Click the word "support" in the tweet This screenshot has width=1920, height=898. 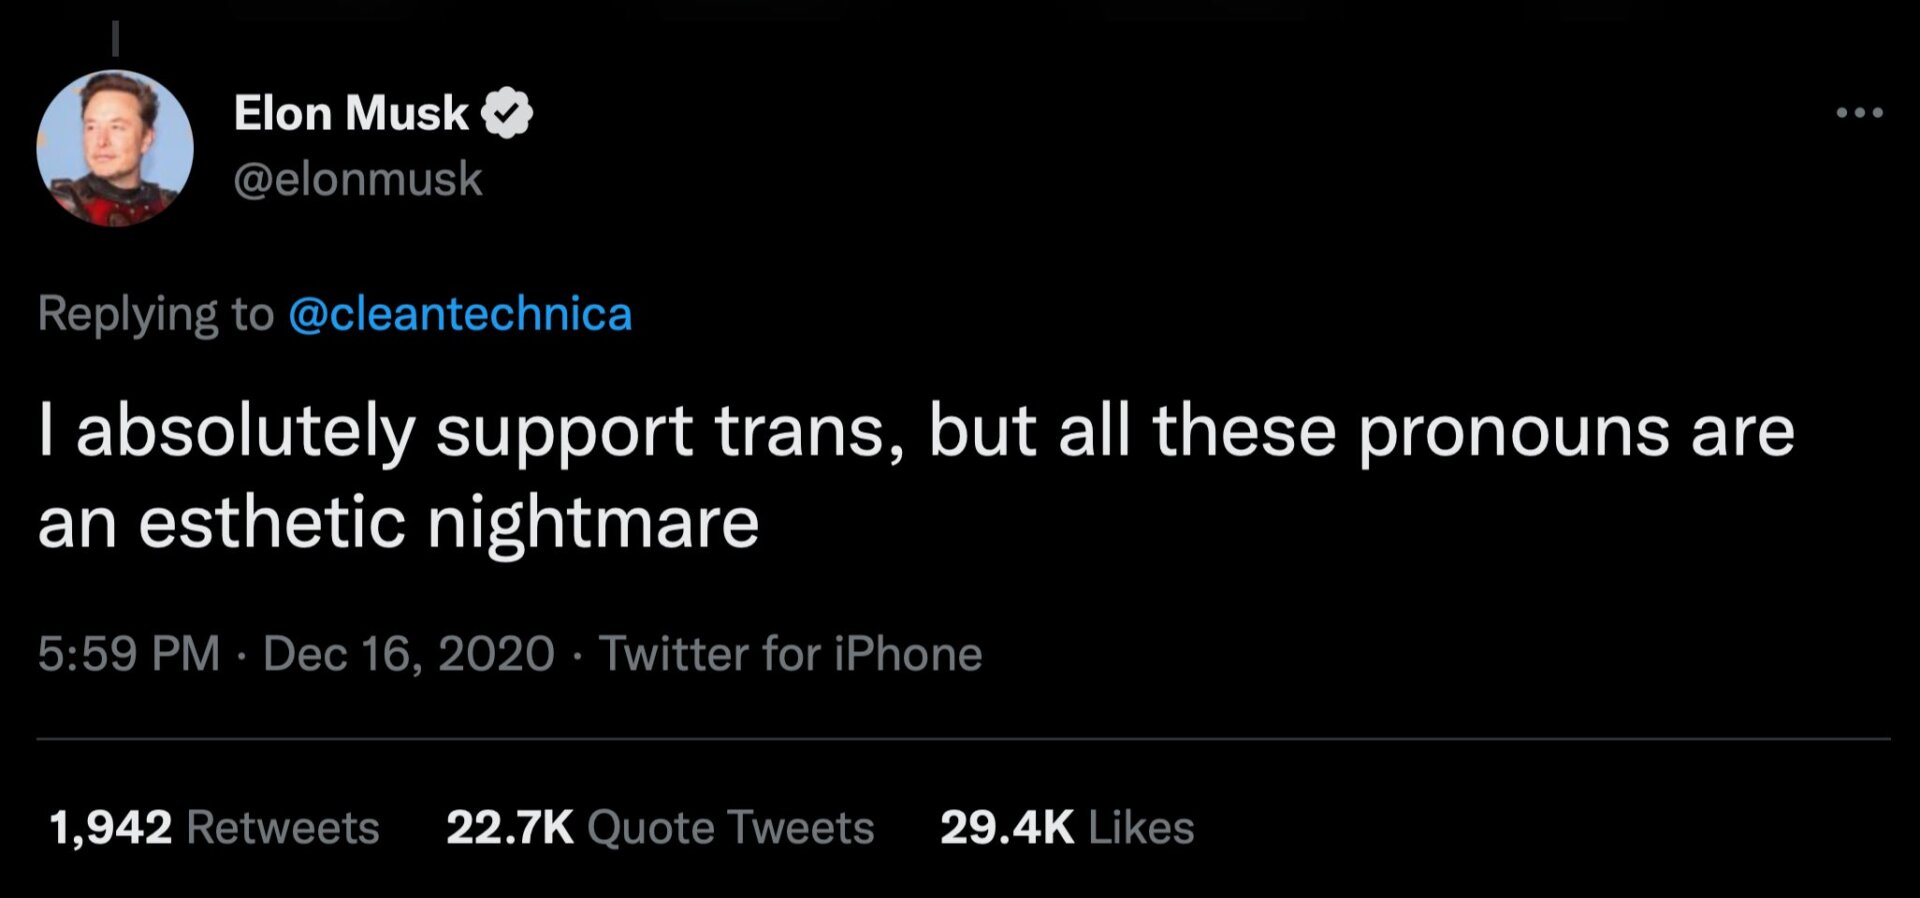(564, 433)
